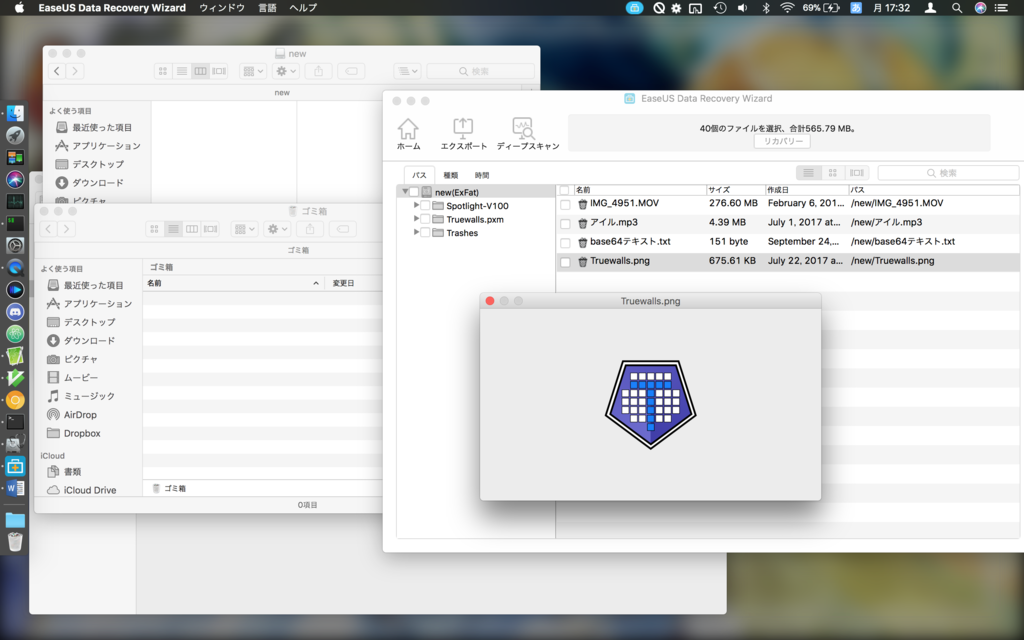Click the trash icon beside IMG_4951.MOV
Screen dimensions: 1024x640
click(x=583, y=204)
